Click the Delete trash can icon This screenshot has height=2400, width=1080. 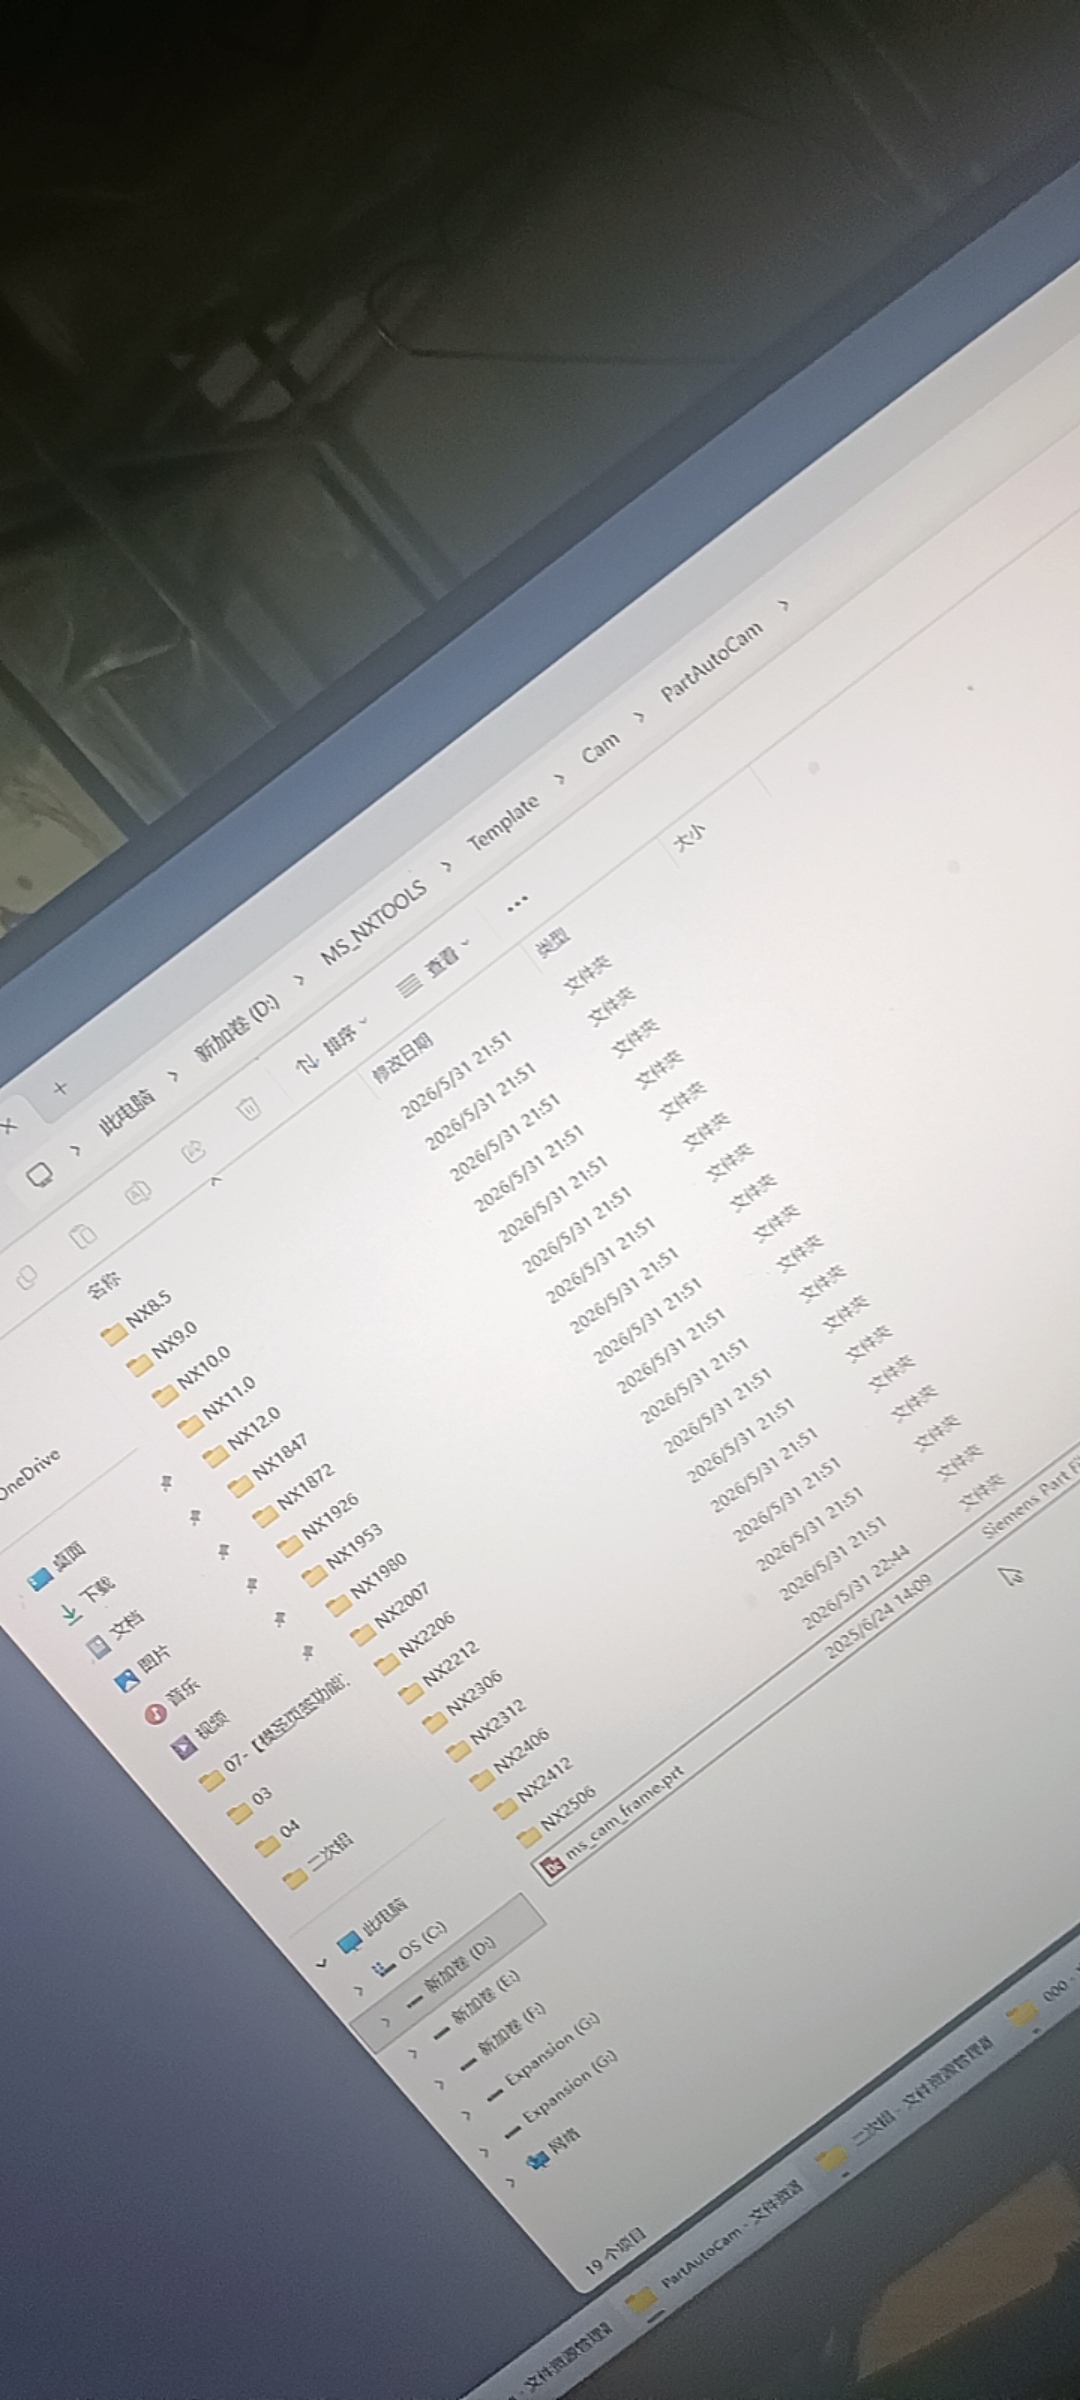click(248, 1108)
